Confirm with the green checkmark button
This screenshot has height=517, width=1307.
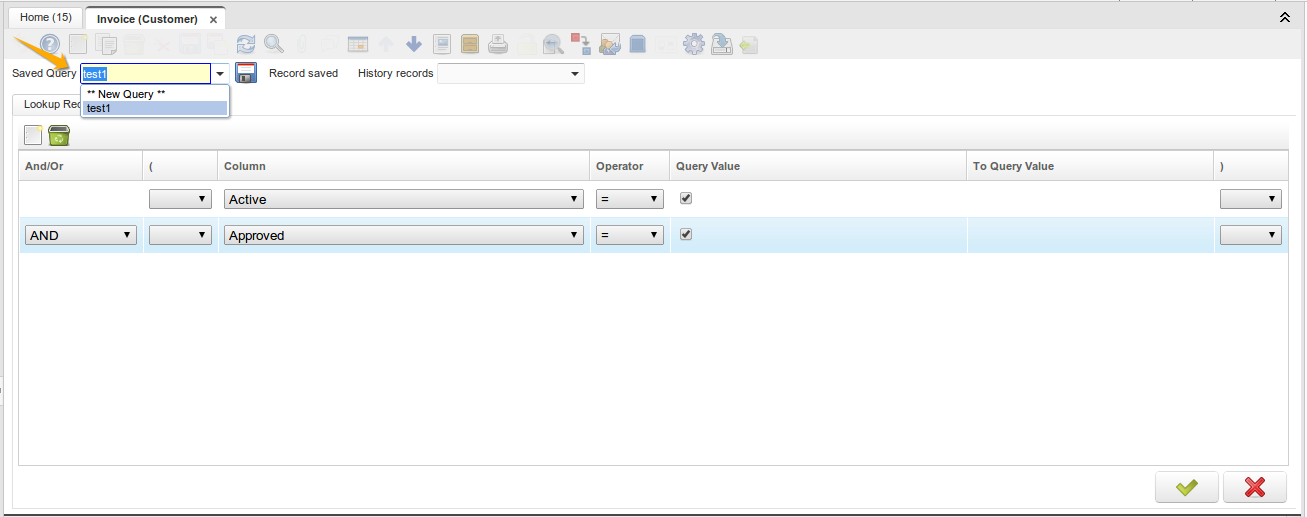(1186, 487)
